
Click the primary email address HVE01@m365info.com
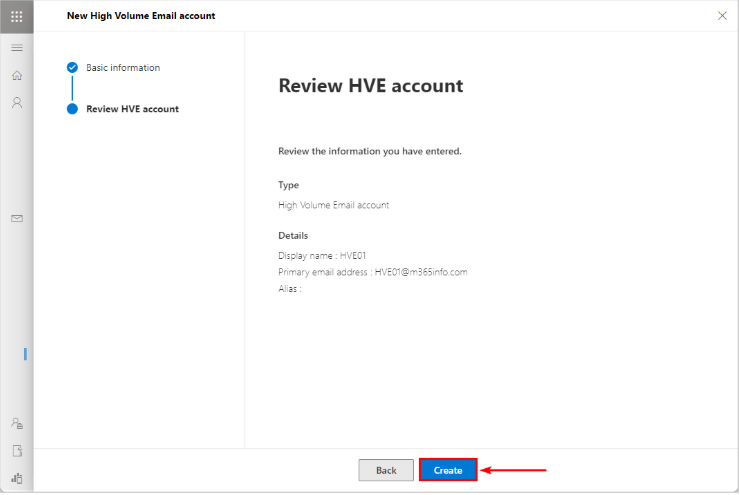click(420, 272)
